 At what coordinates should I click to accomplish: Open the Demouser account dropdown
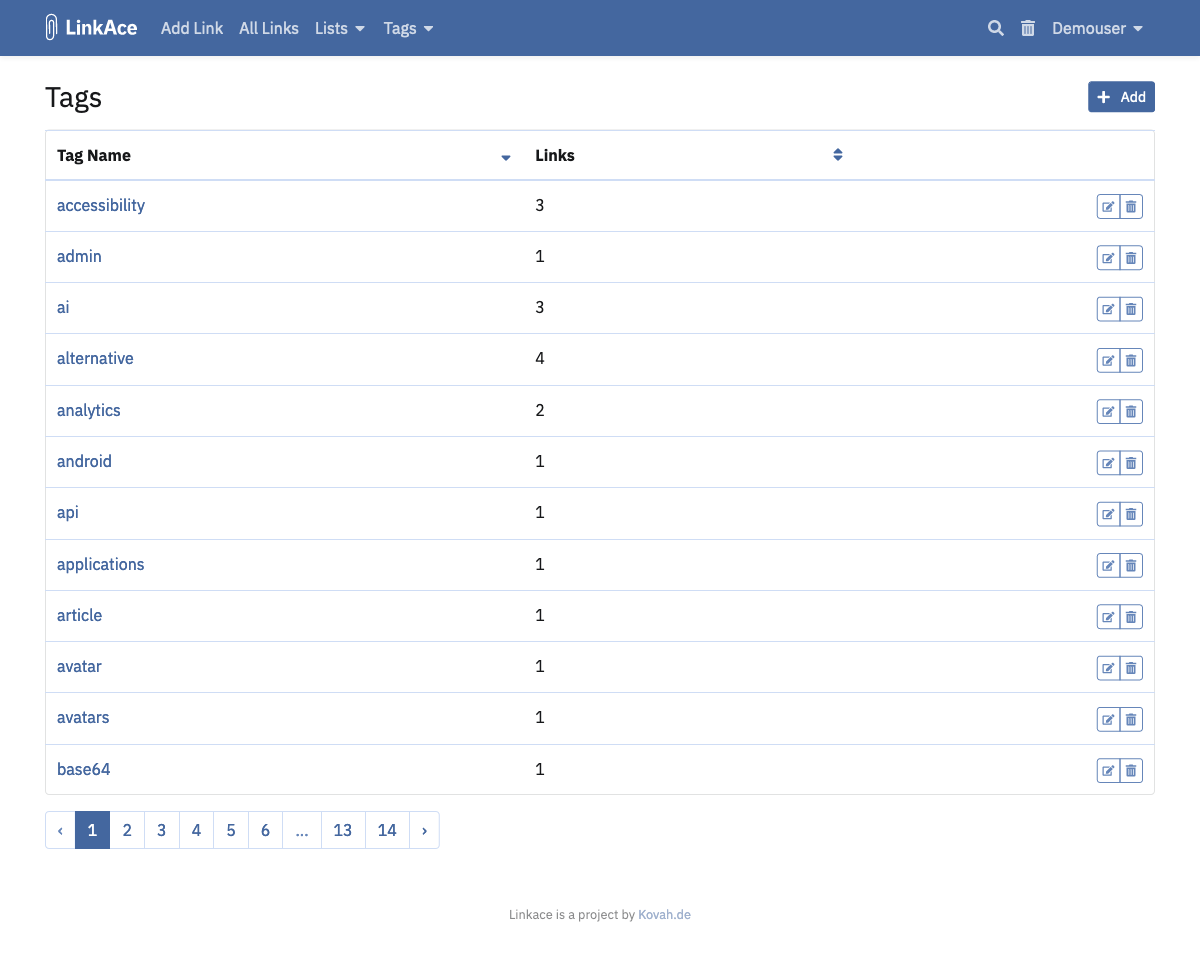click(1097, 28)
